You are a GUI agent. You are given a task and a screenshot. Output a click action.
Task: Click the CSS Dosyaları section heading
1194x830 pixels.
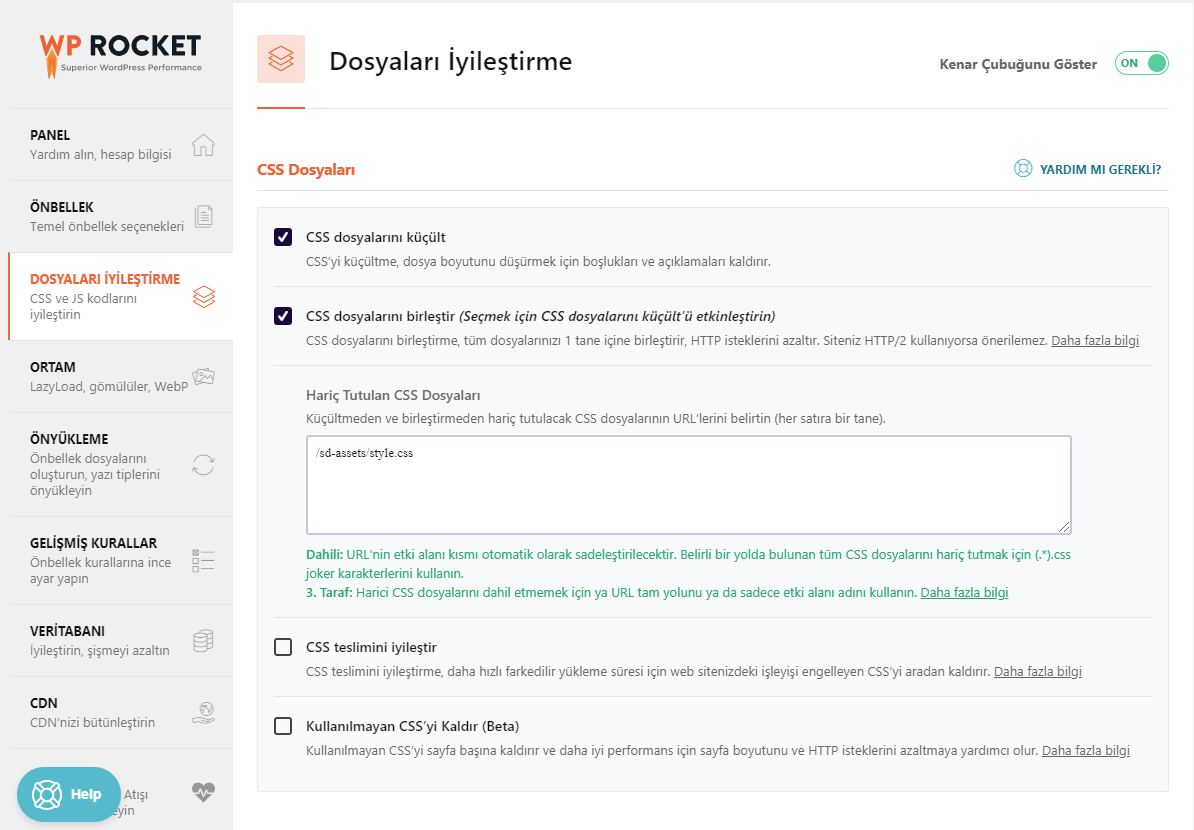(306, 170)
